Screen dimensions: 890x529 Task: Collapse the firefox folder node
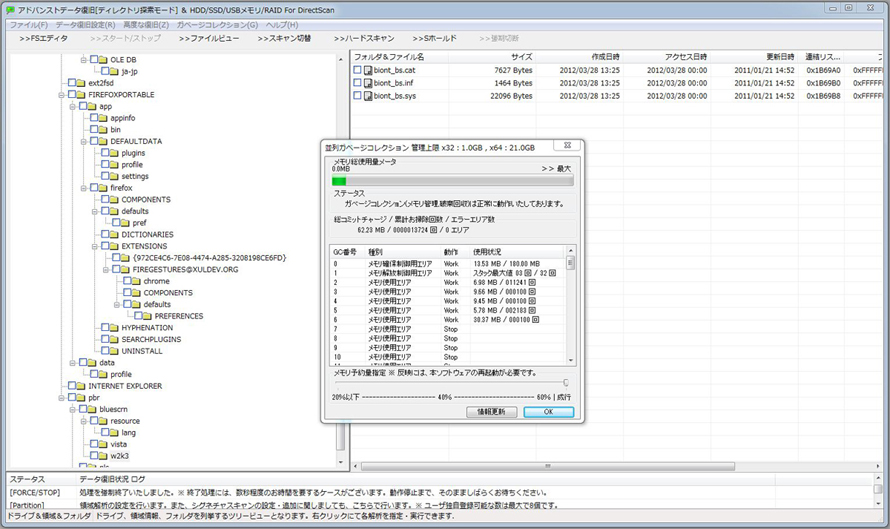click(83, 188)
